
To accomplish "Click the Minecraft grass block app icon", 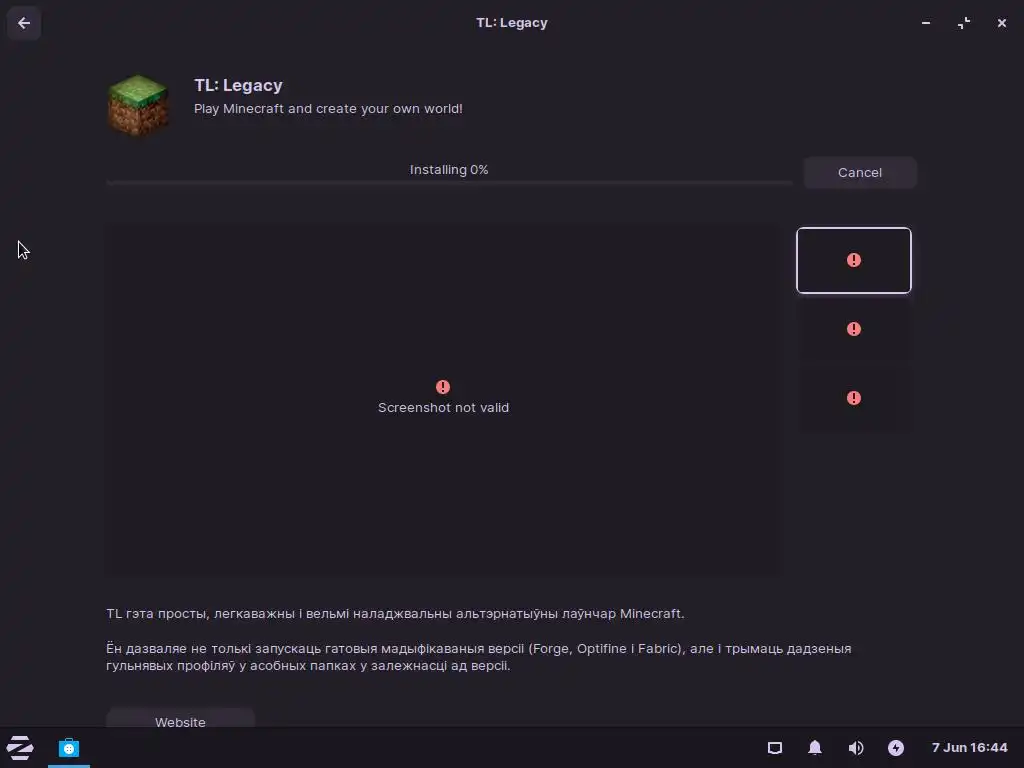I will [138, 105].
